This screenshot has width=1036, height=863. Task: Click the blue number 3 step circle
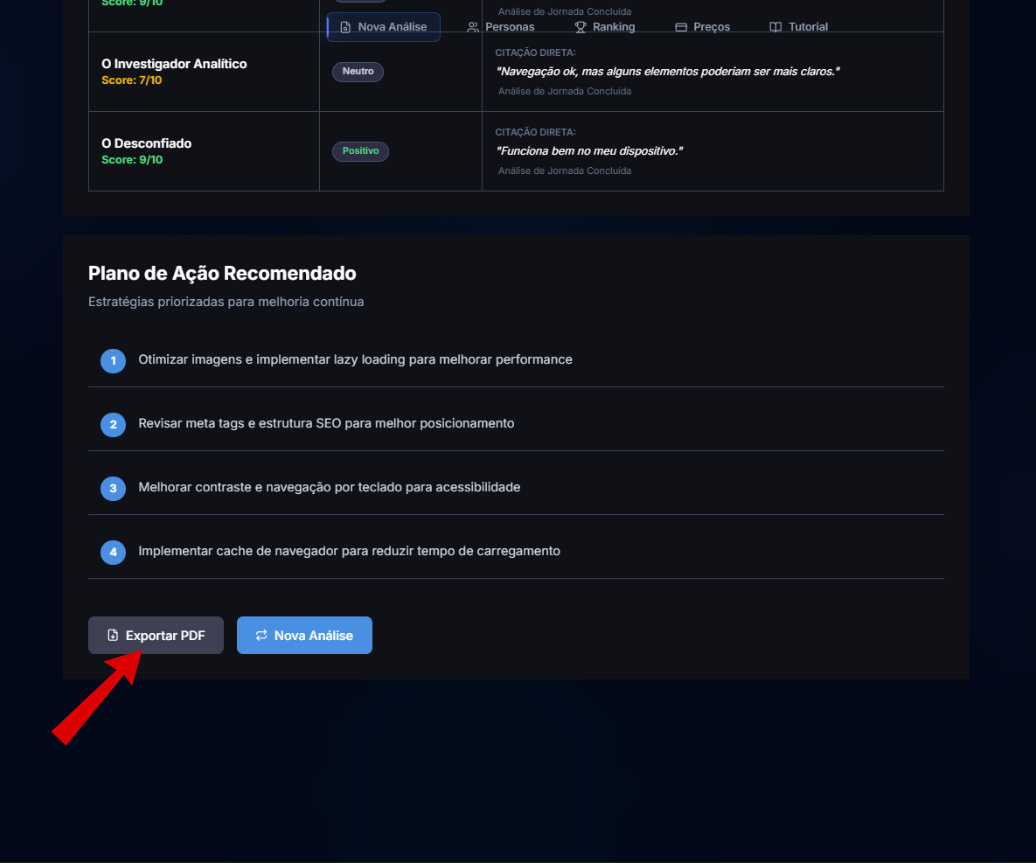[113, 488]
